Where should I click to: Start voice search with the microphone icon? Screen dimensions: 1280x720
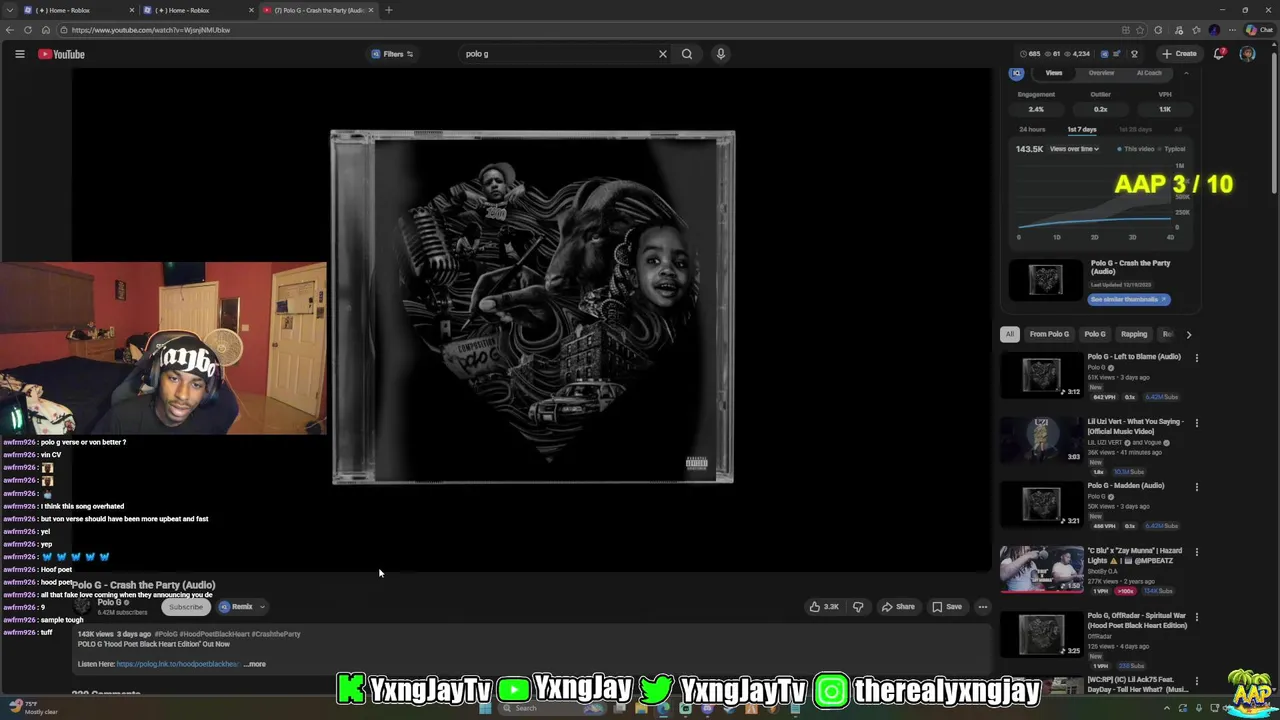pyautogui.click(x=720, y=54)
